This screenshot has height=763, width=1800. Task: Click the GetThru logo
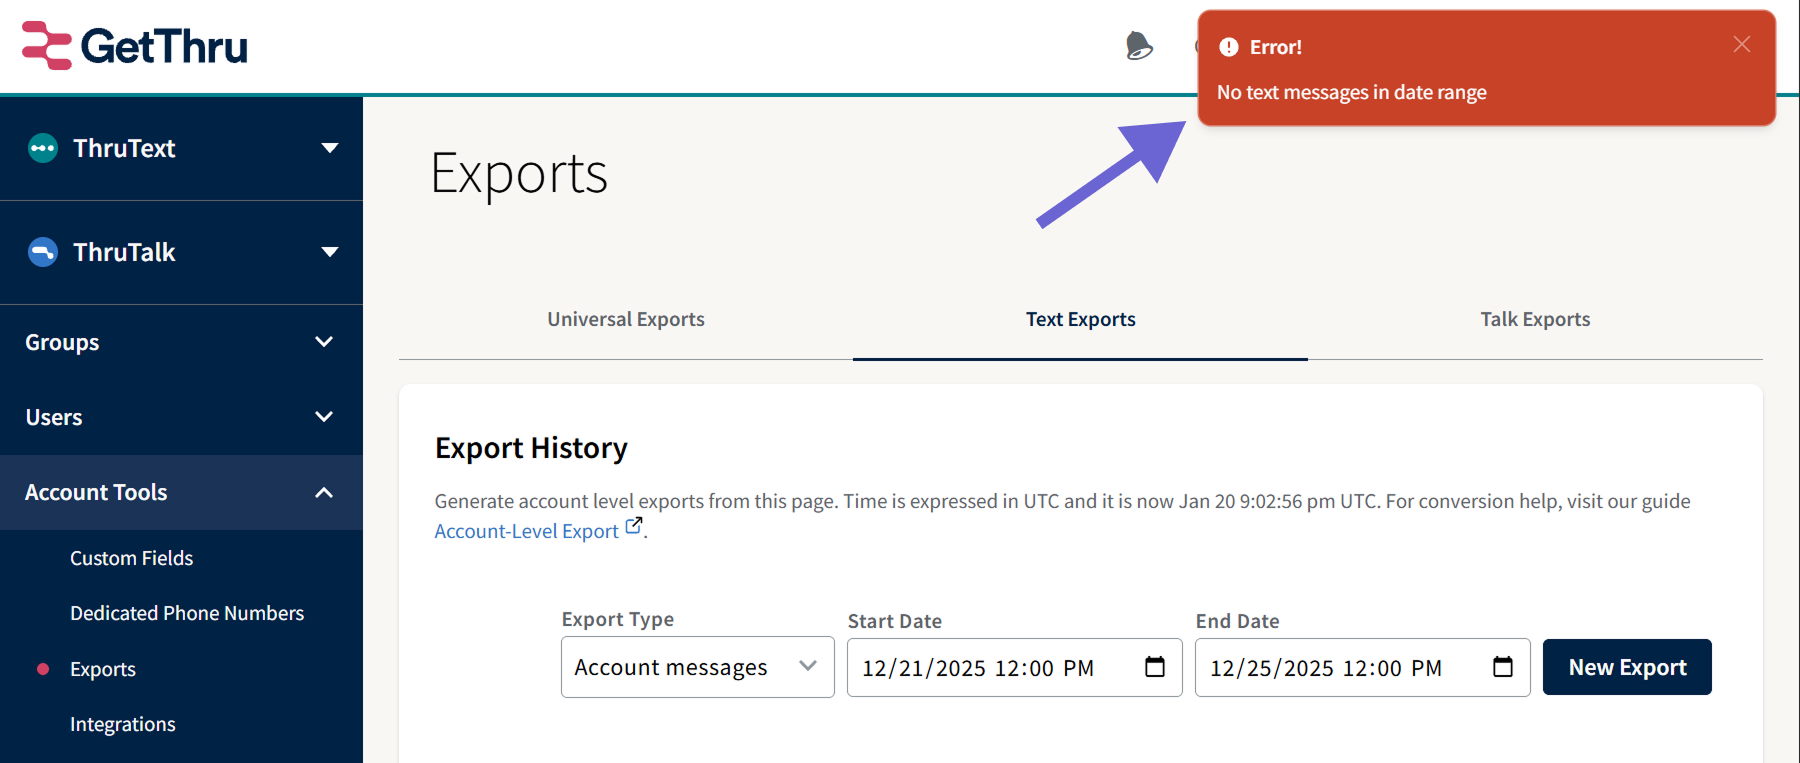135,46
